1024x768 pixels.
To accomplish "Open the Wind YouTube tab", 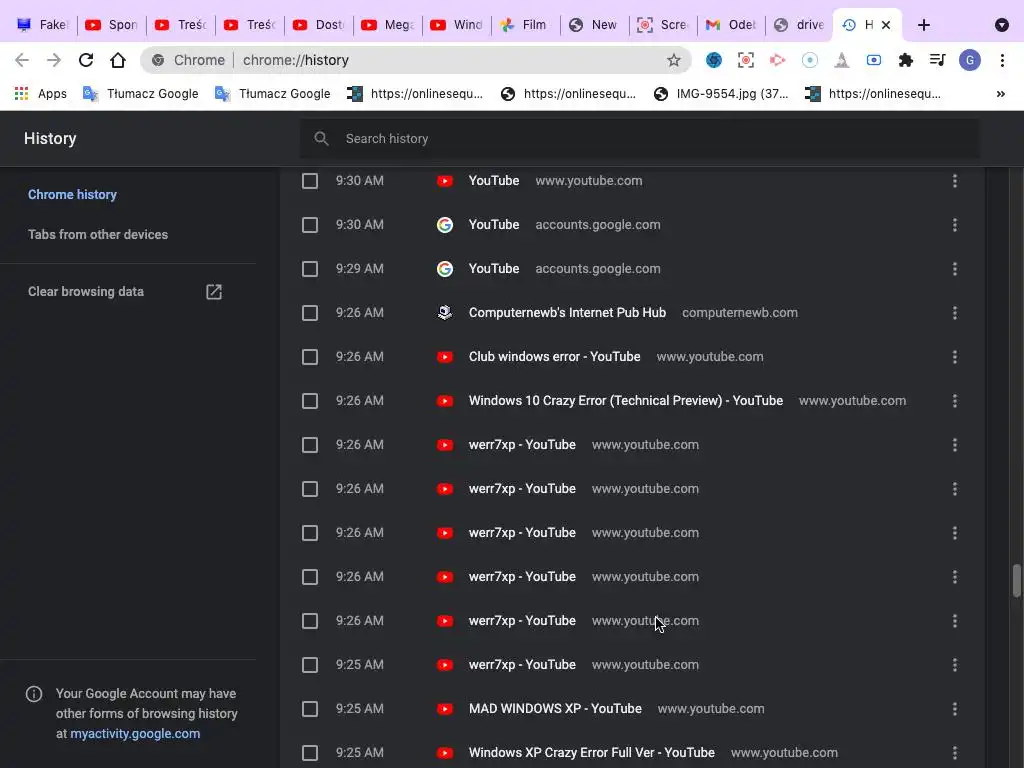I will click(x=456, y=25).
